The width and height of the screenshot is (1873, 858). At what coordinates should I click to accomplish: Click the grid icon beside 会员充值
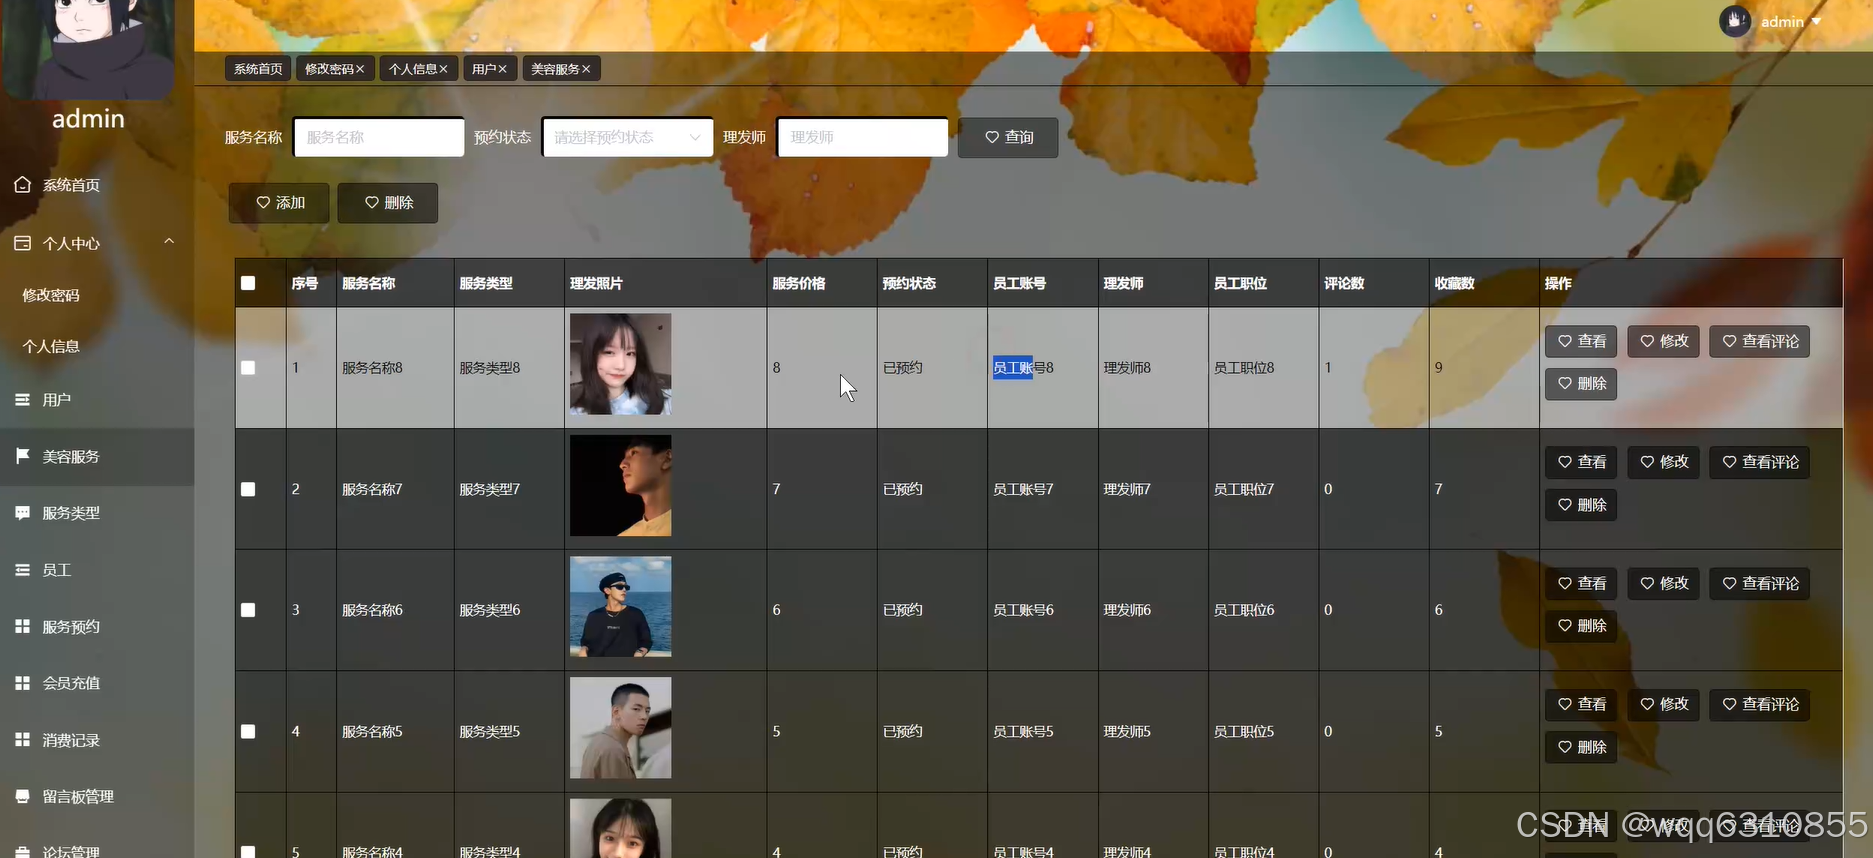[x=22, y=683]
